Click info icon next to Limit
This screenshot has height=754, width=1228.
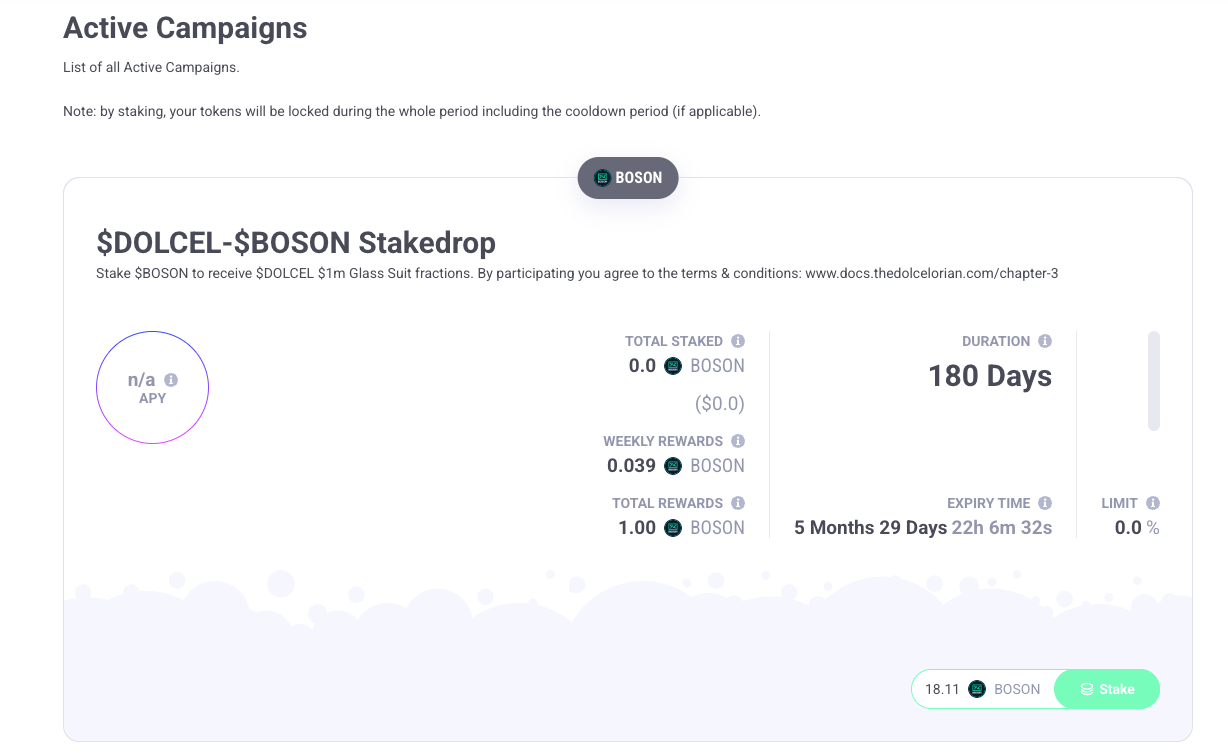[x=1153, y=503]
